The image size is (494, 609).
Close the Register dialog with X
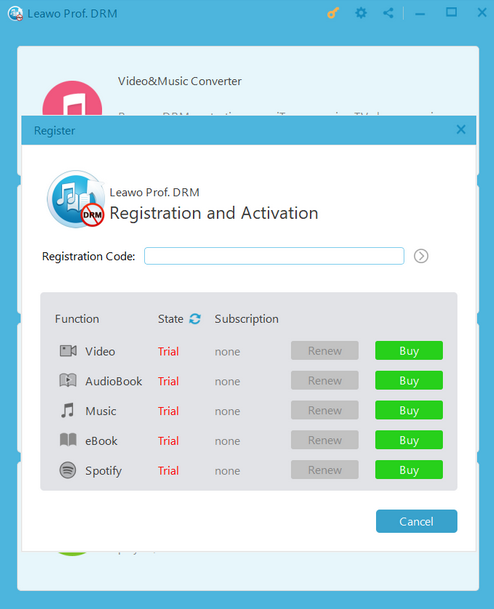[x=461, y=129]
